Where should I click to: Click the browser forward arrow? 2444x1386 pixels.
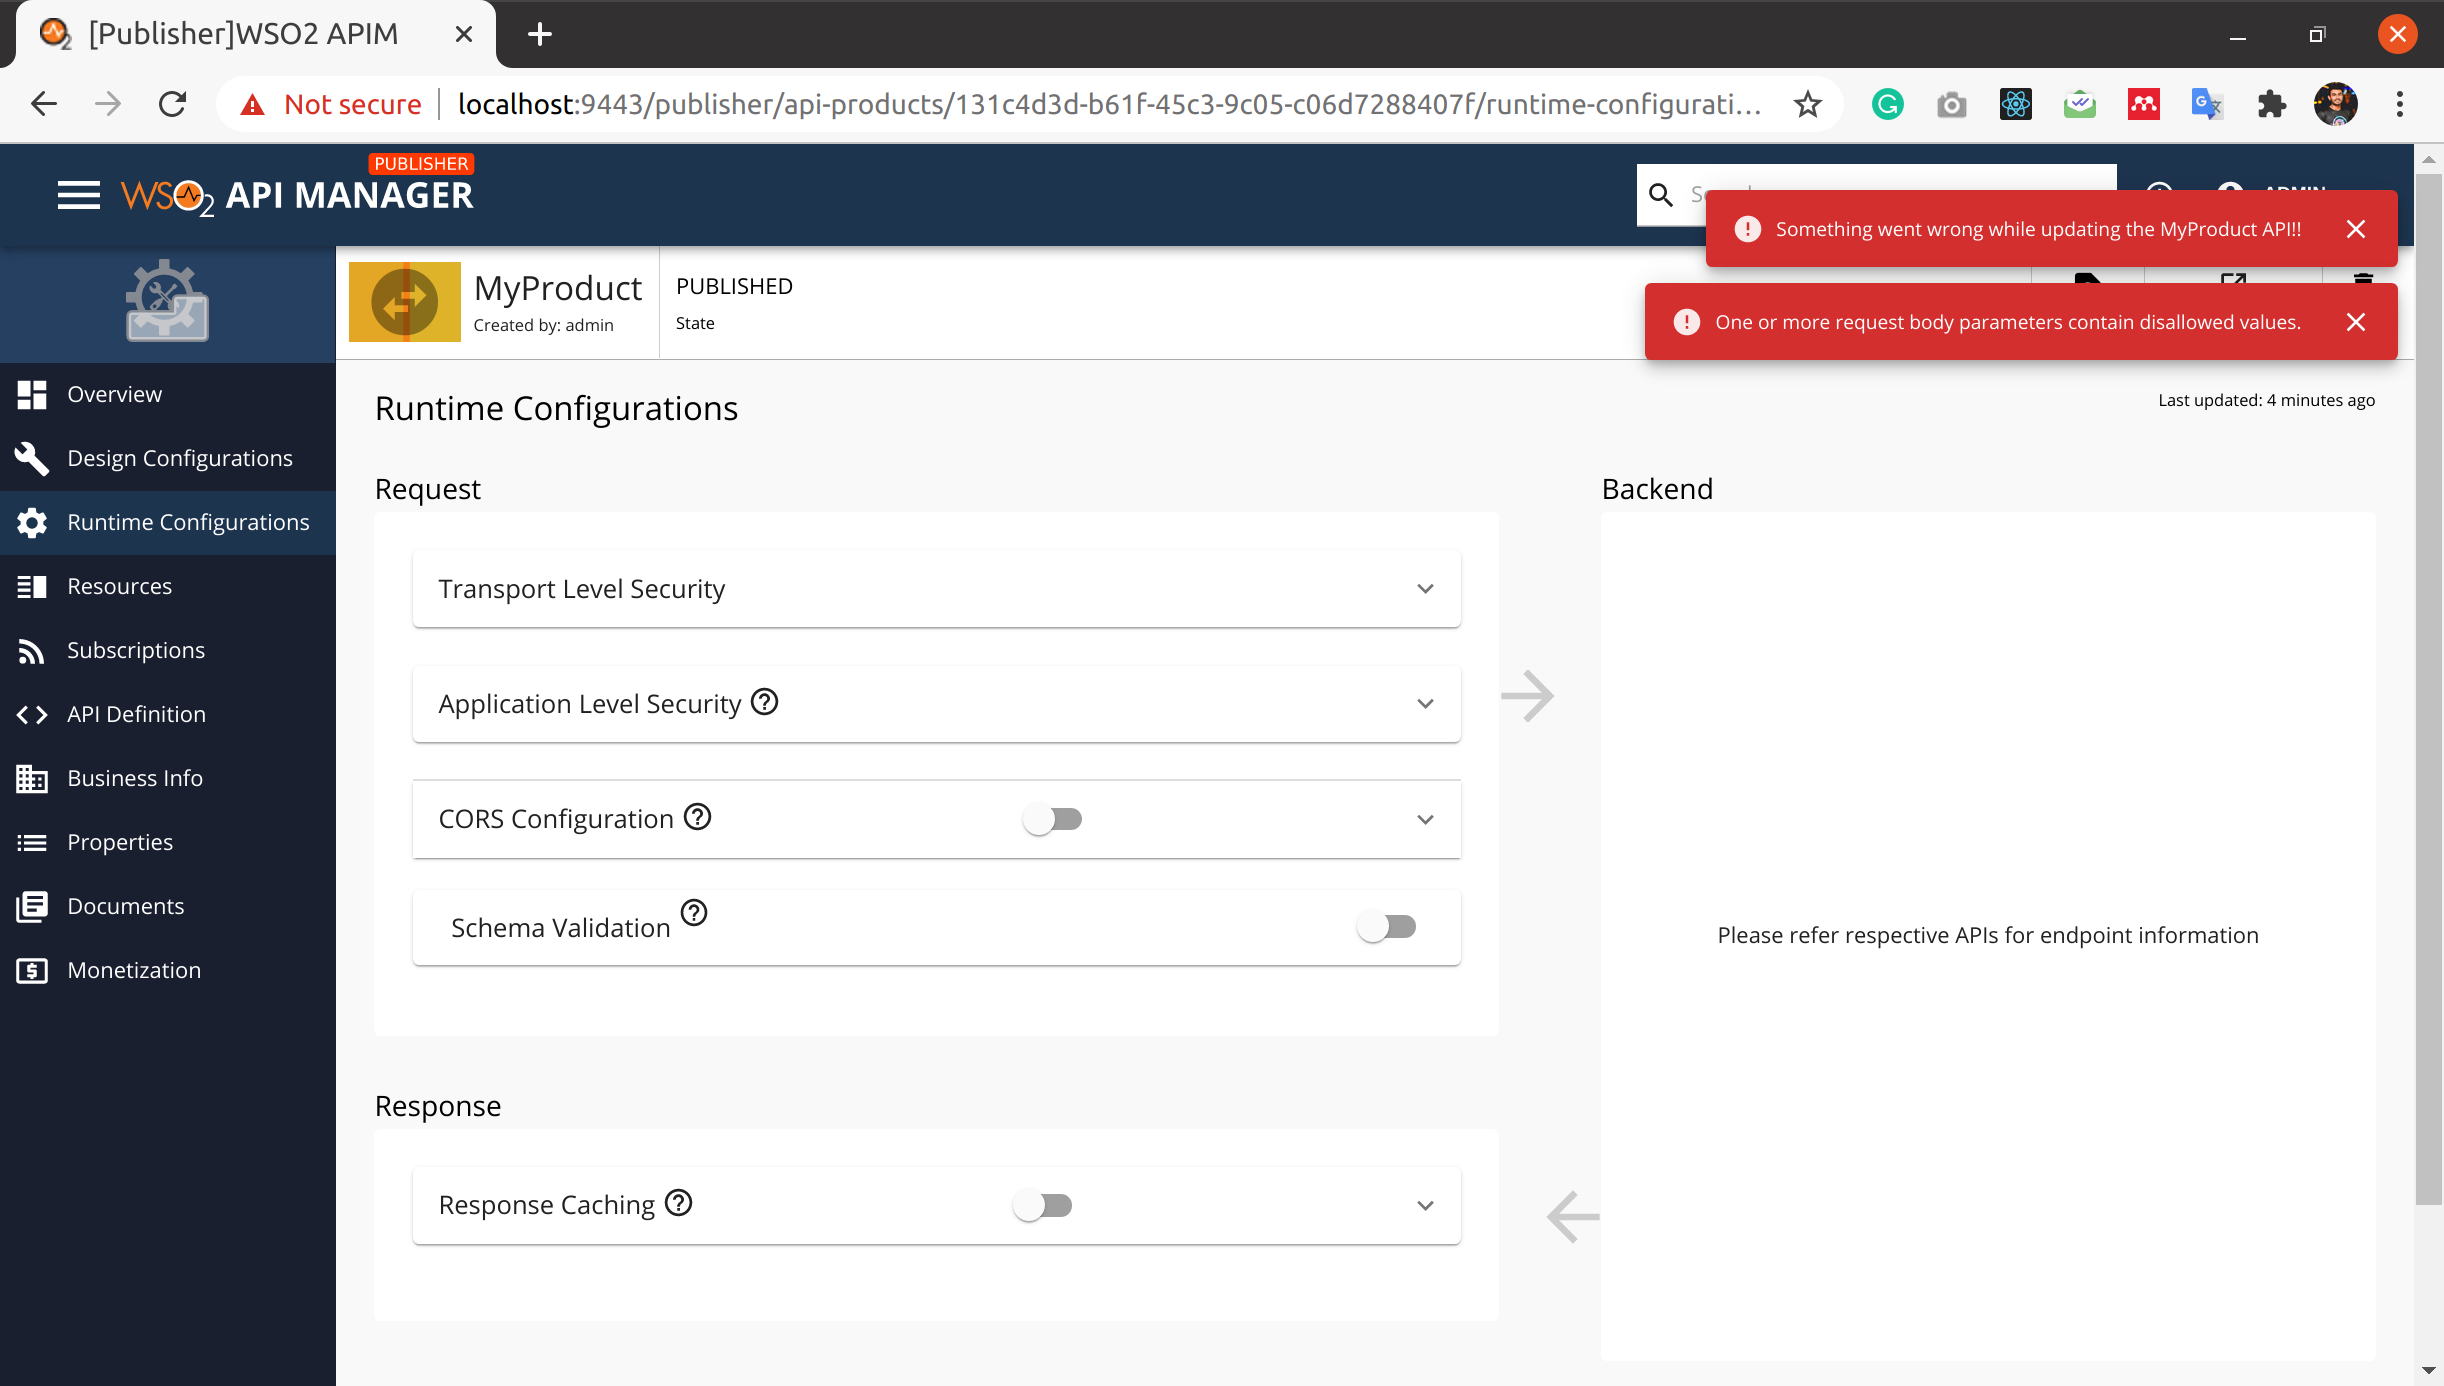[x=108, y=104]
